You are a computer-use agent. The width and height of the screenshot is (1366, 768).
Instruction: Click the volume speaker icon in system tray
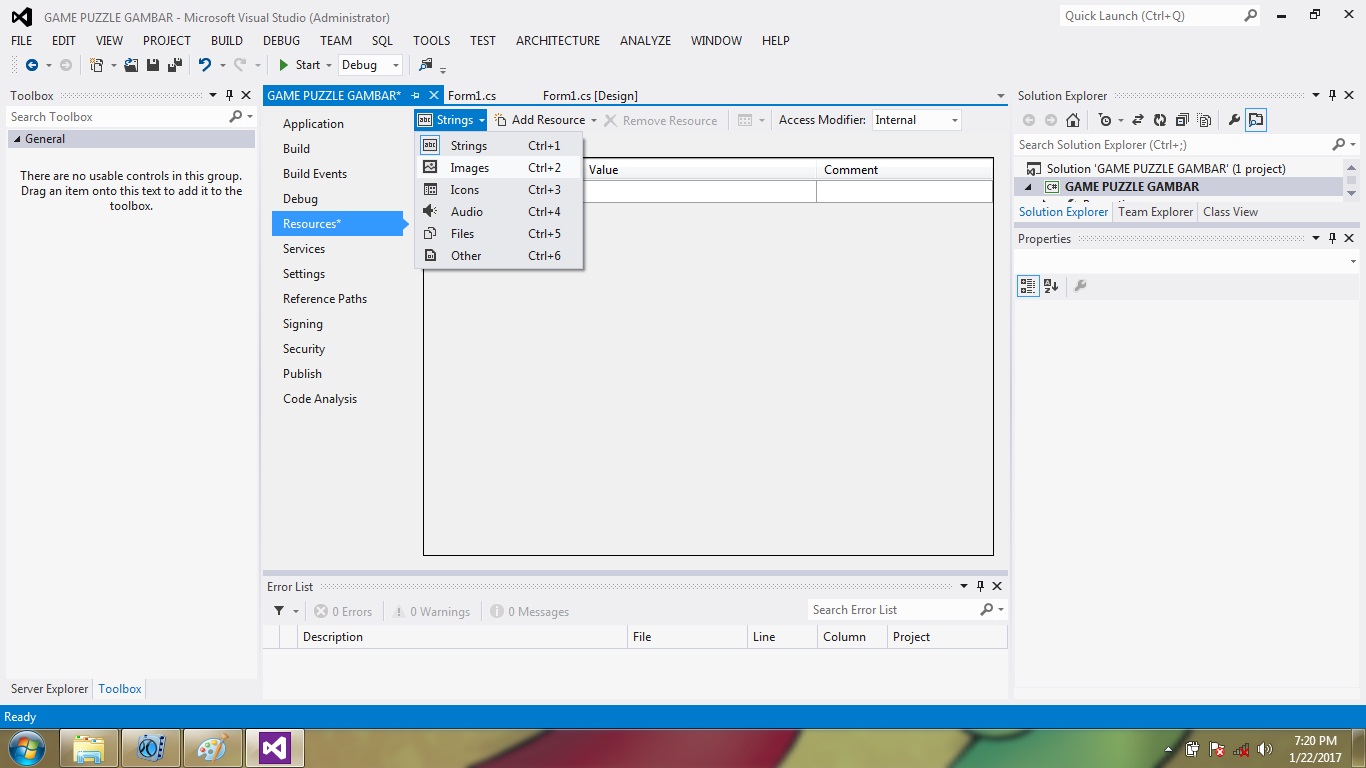coord(1265,749)
